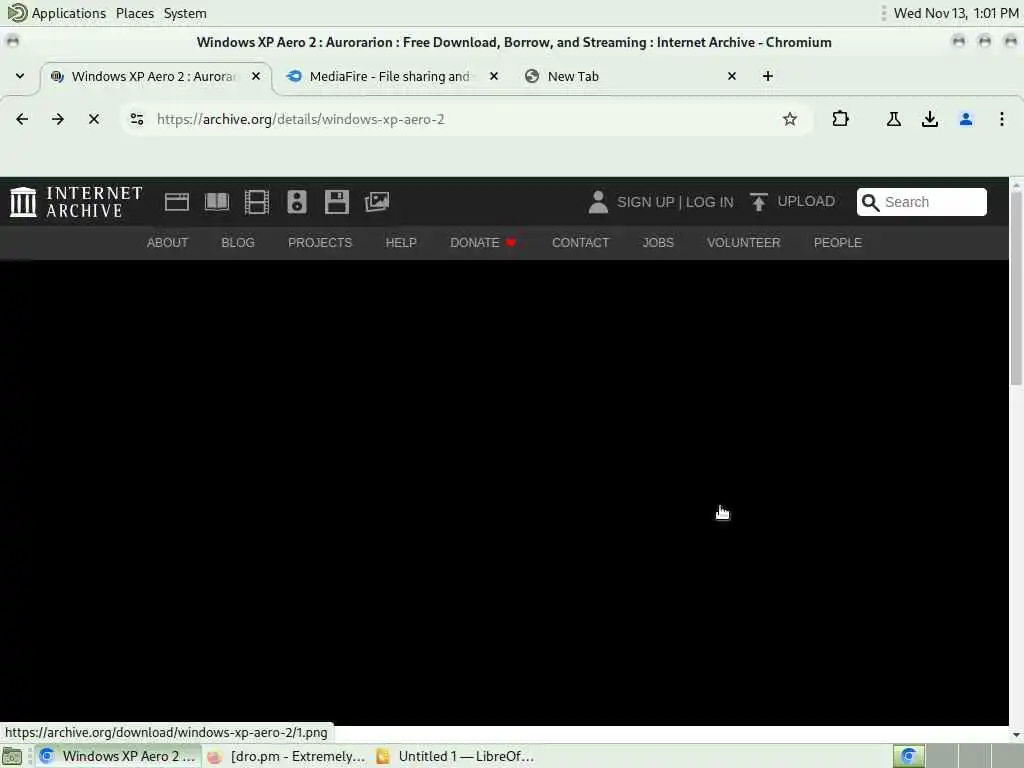The image size is (1024, 768).
Task: Click the address bar URL
Action: coord(300,119)
